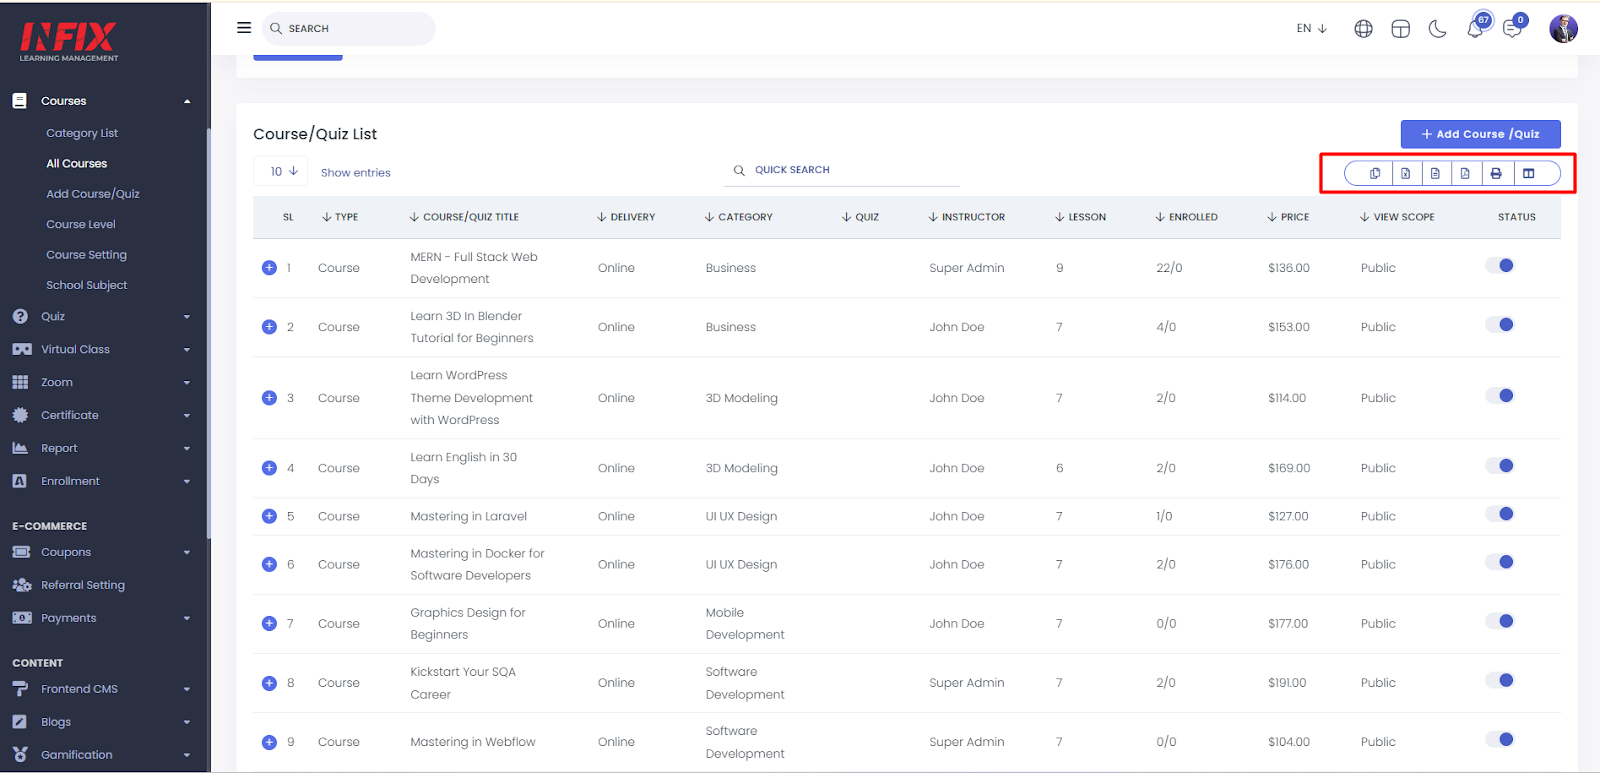The height and width of the screenshot is (773, 1600).
Task: Expand row details for Graphics Design for Beginners
Action: click(269, 623)
